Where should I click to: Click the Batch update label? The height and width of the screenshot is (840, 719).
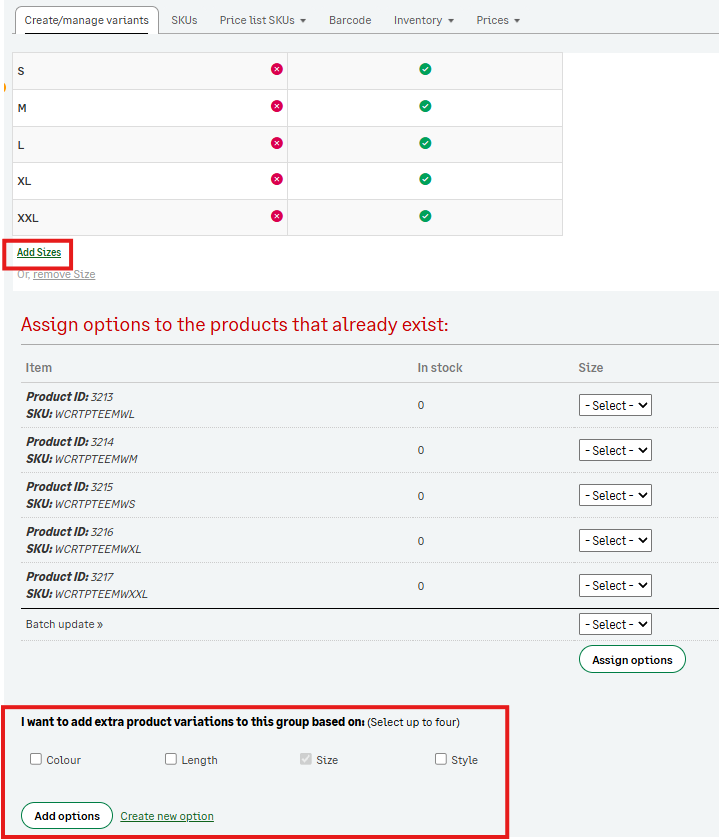[x=64, y=624]
